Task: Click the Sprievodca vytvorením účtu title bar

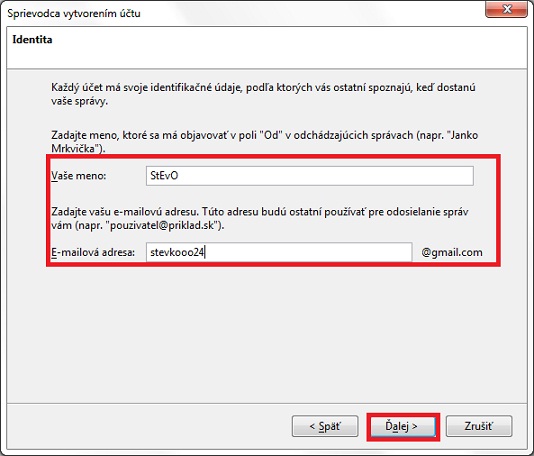Action: [x=74, y=13]
